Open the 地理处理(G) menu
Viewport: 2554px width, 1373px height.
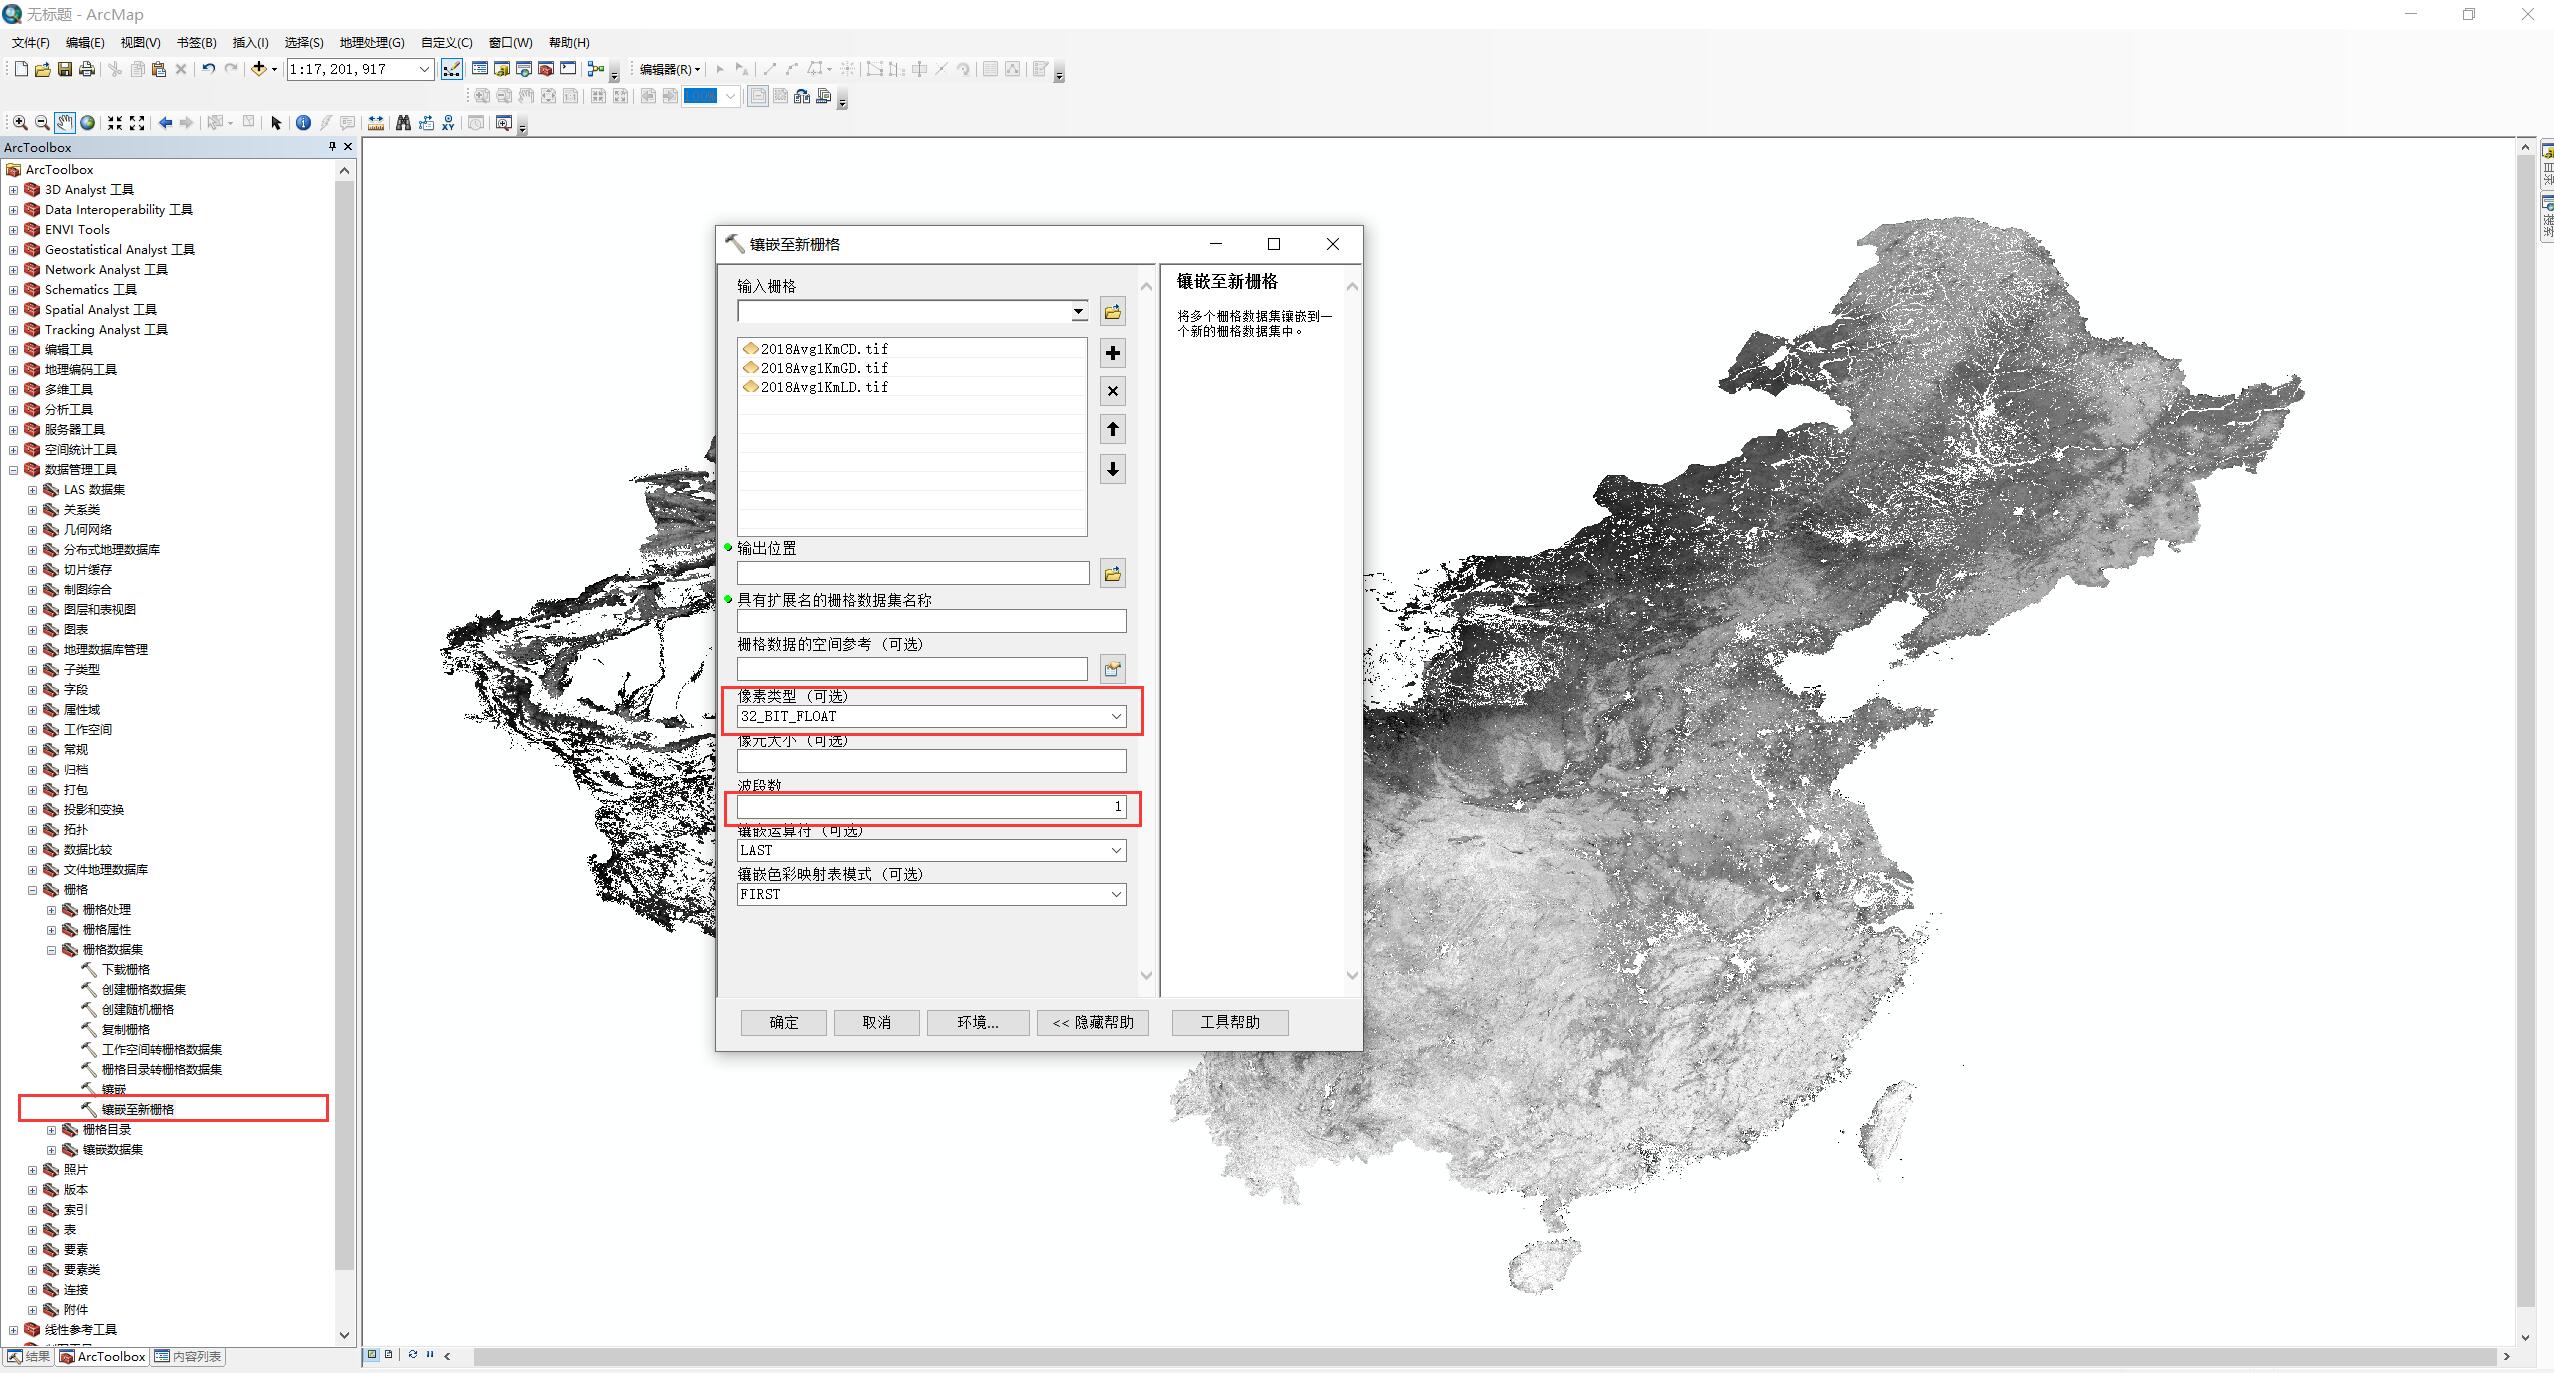click(371, 42)
